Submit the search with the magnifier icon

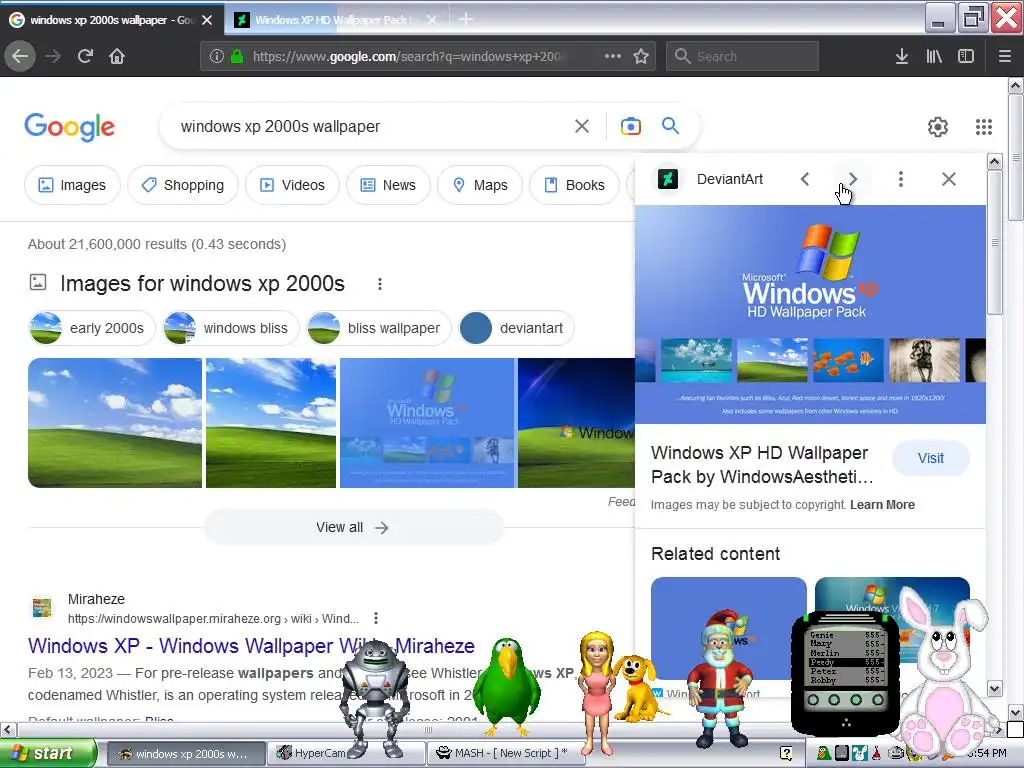(671, 125)
